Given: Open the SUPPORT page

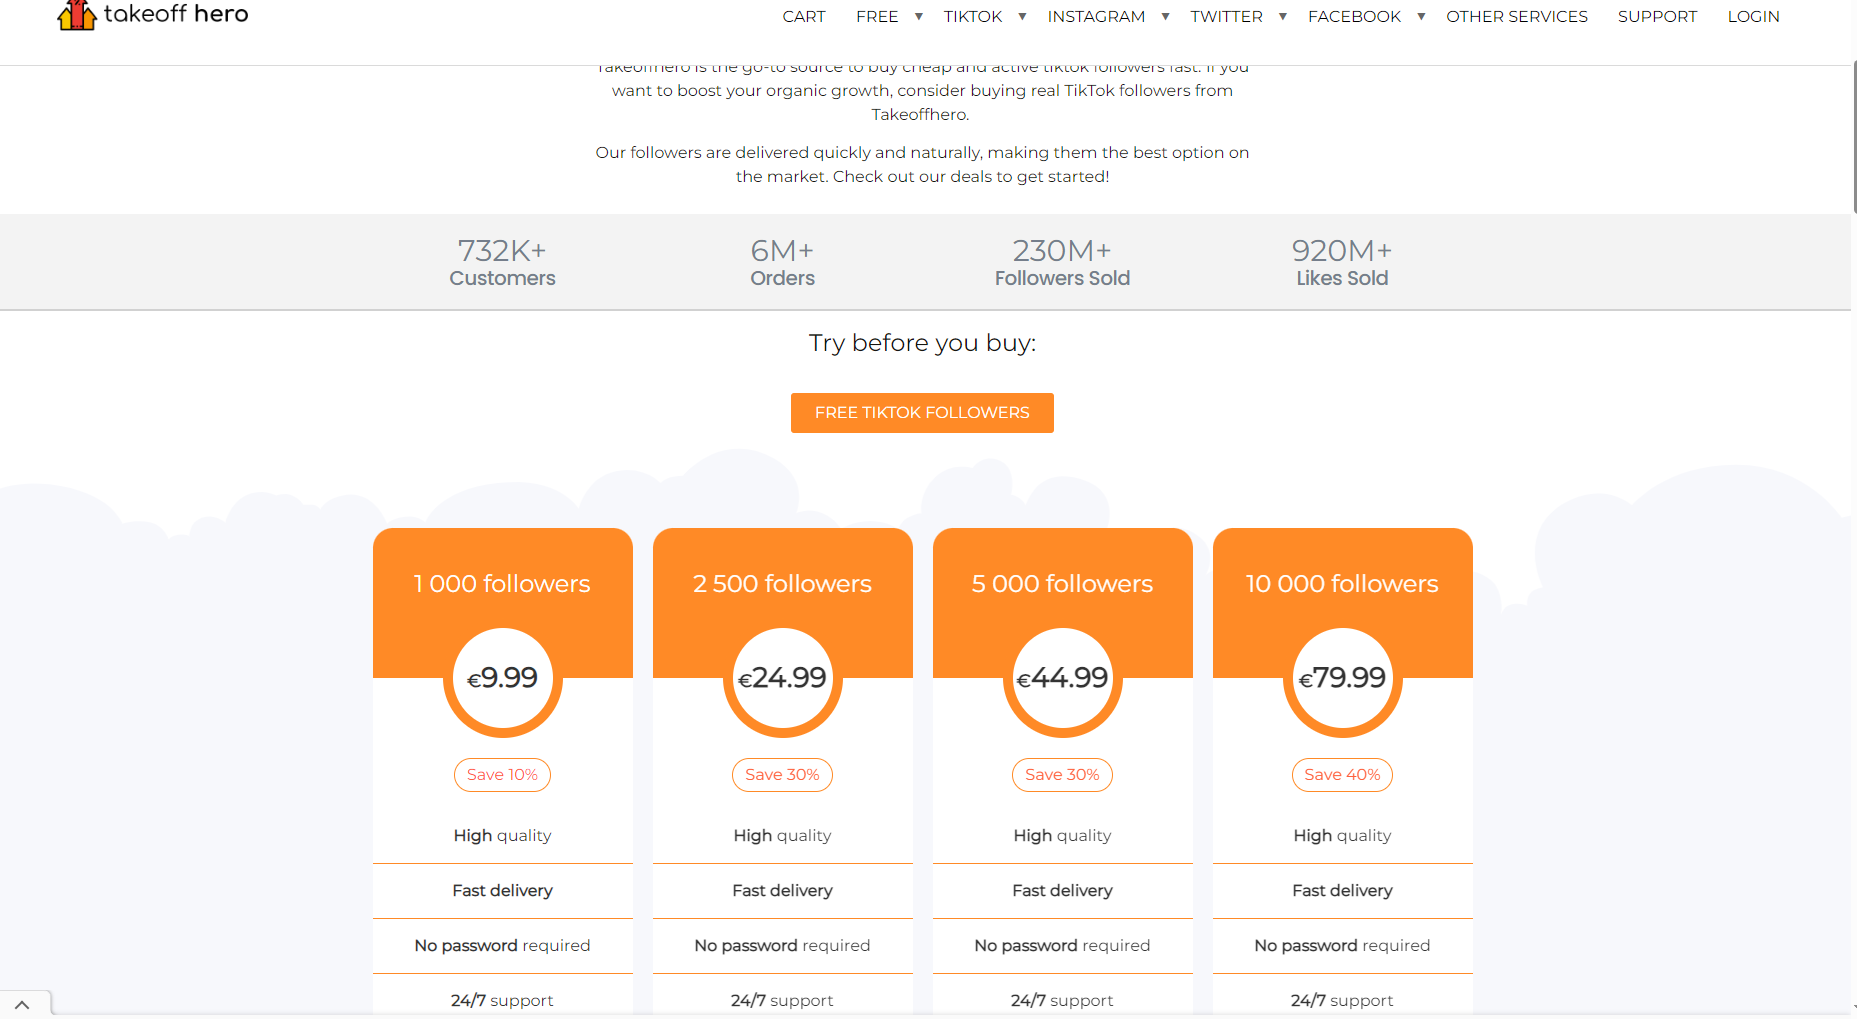Looking at the screenshot, I should pyautogui.click(x=1657, y=17).
